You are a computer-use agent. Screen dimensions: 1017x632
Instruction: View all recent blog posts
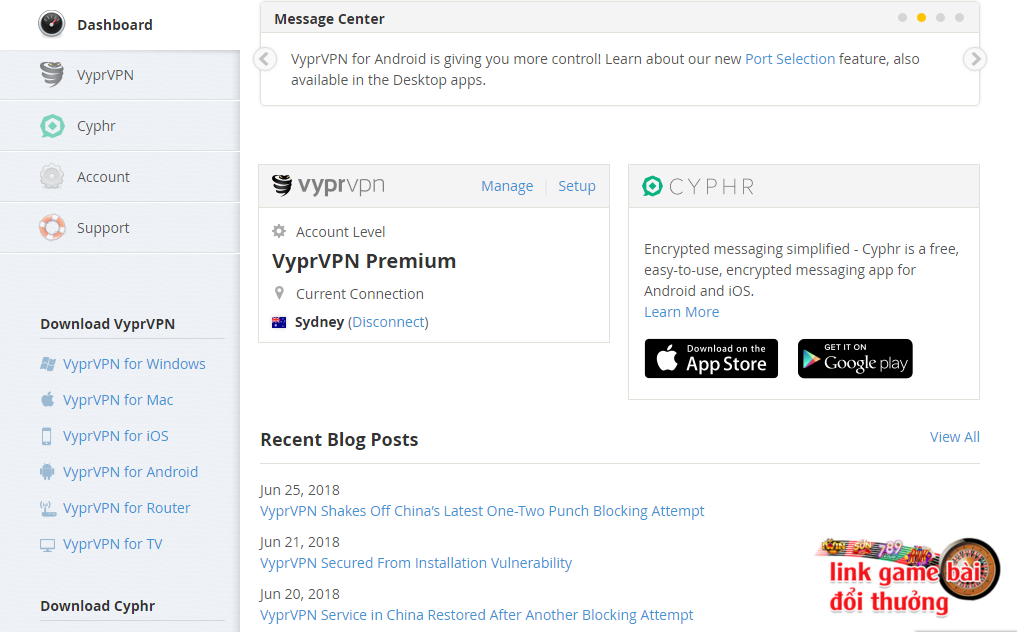click(954, 437)
